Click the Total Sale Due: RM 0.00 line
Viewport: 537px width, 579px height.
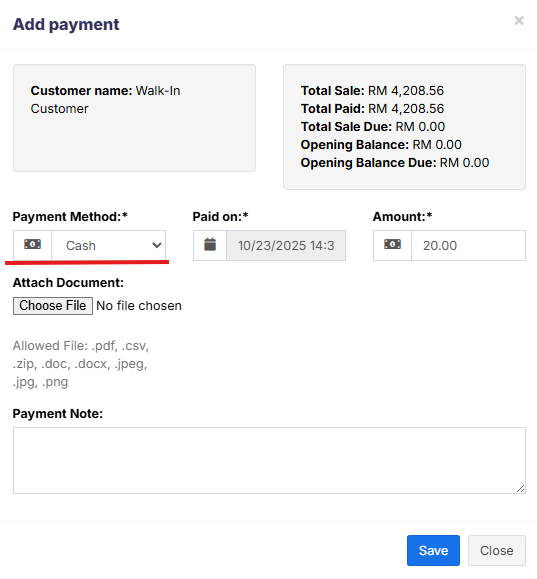[373, 127]
